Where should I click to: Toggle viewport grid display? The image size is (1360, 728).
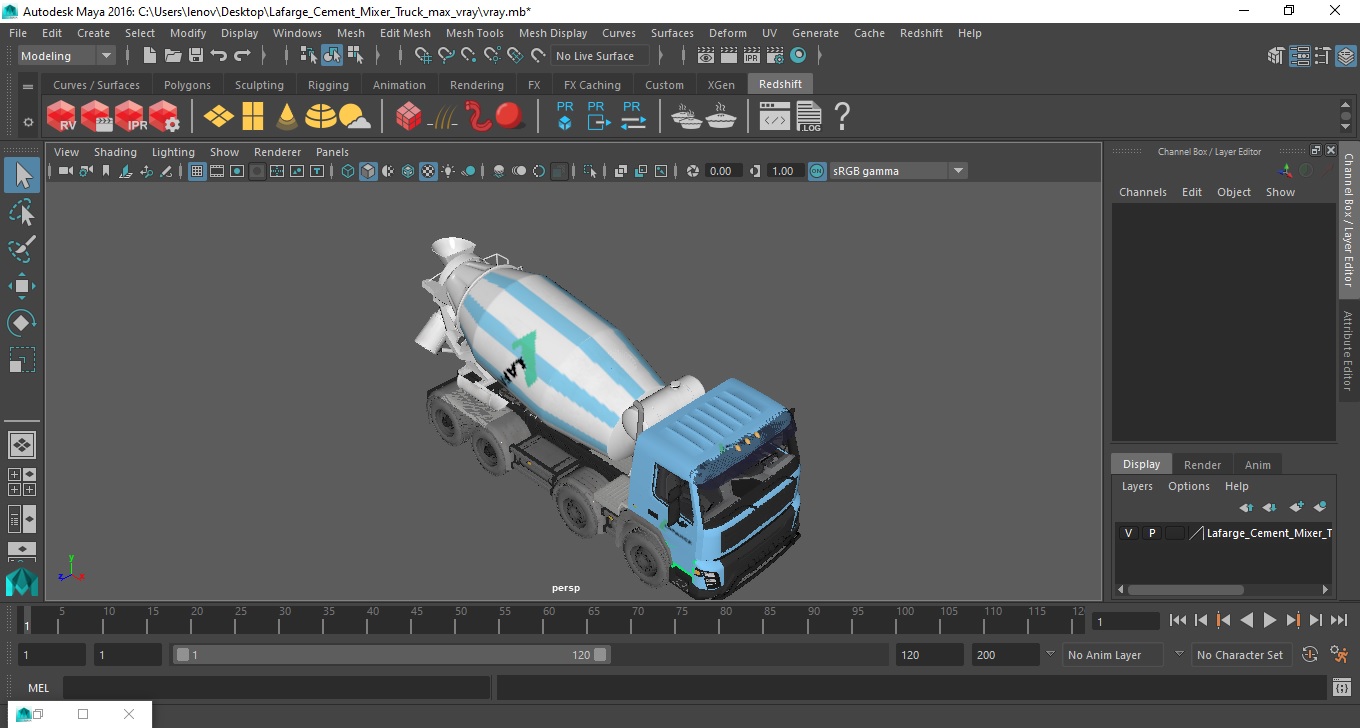click(x=197, y=171)
